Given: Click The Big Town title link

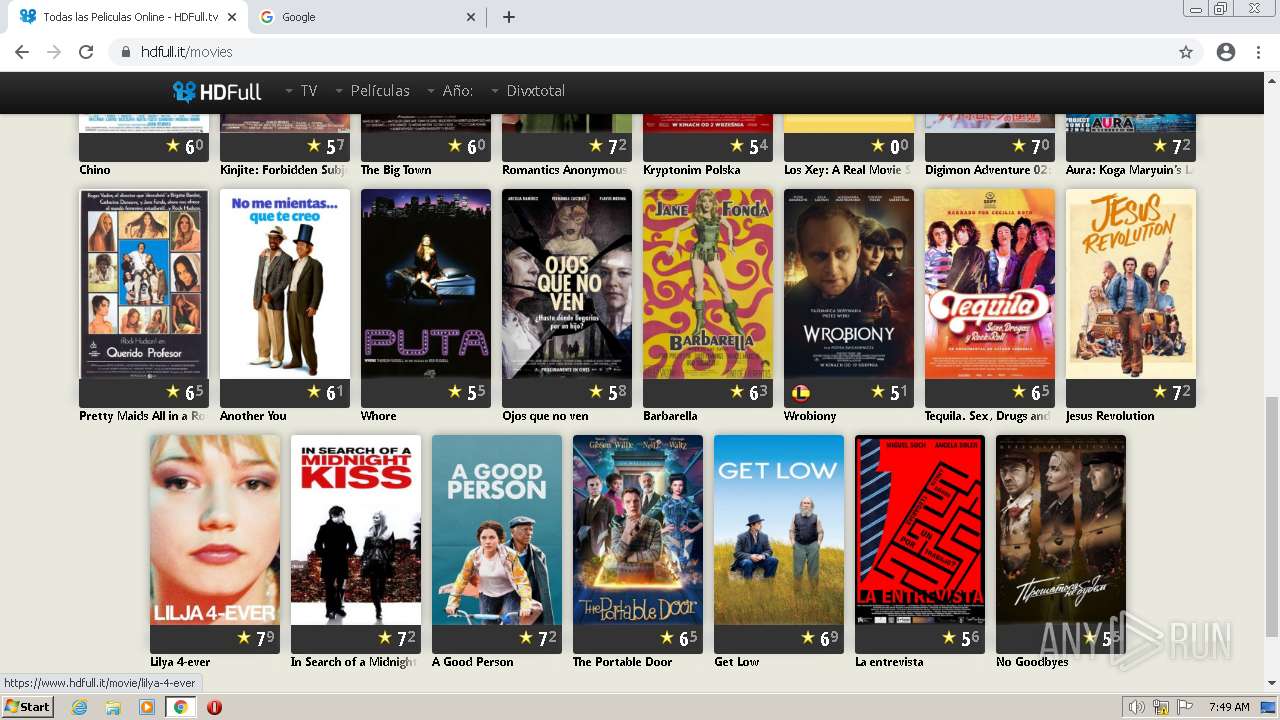Looking at the screenshot, I should pyautogui.click(x=396, y=170).
